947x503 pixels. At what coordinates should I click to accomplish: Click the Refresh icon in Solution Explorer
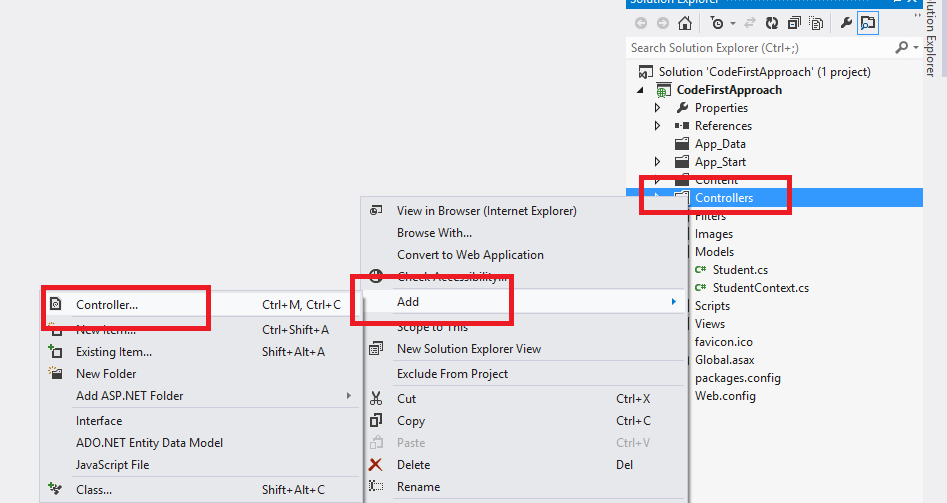772,23
